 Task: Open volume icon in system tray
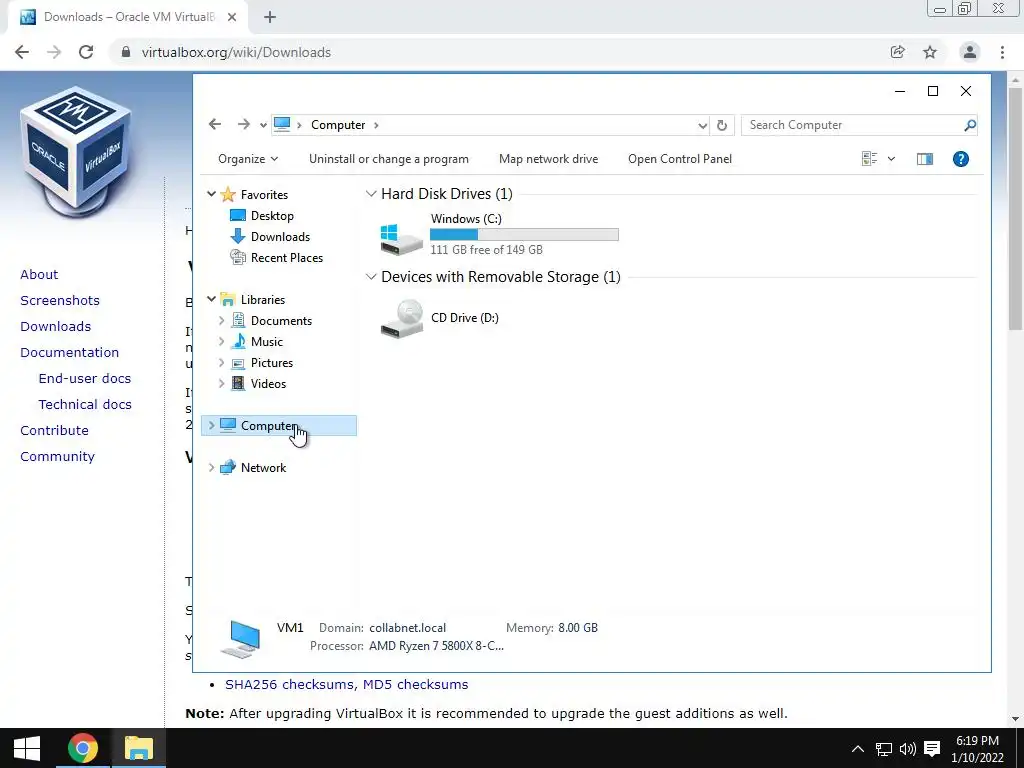pos(907,749)
